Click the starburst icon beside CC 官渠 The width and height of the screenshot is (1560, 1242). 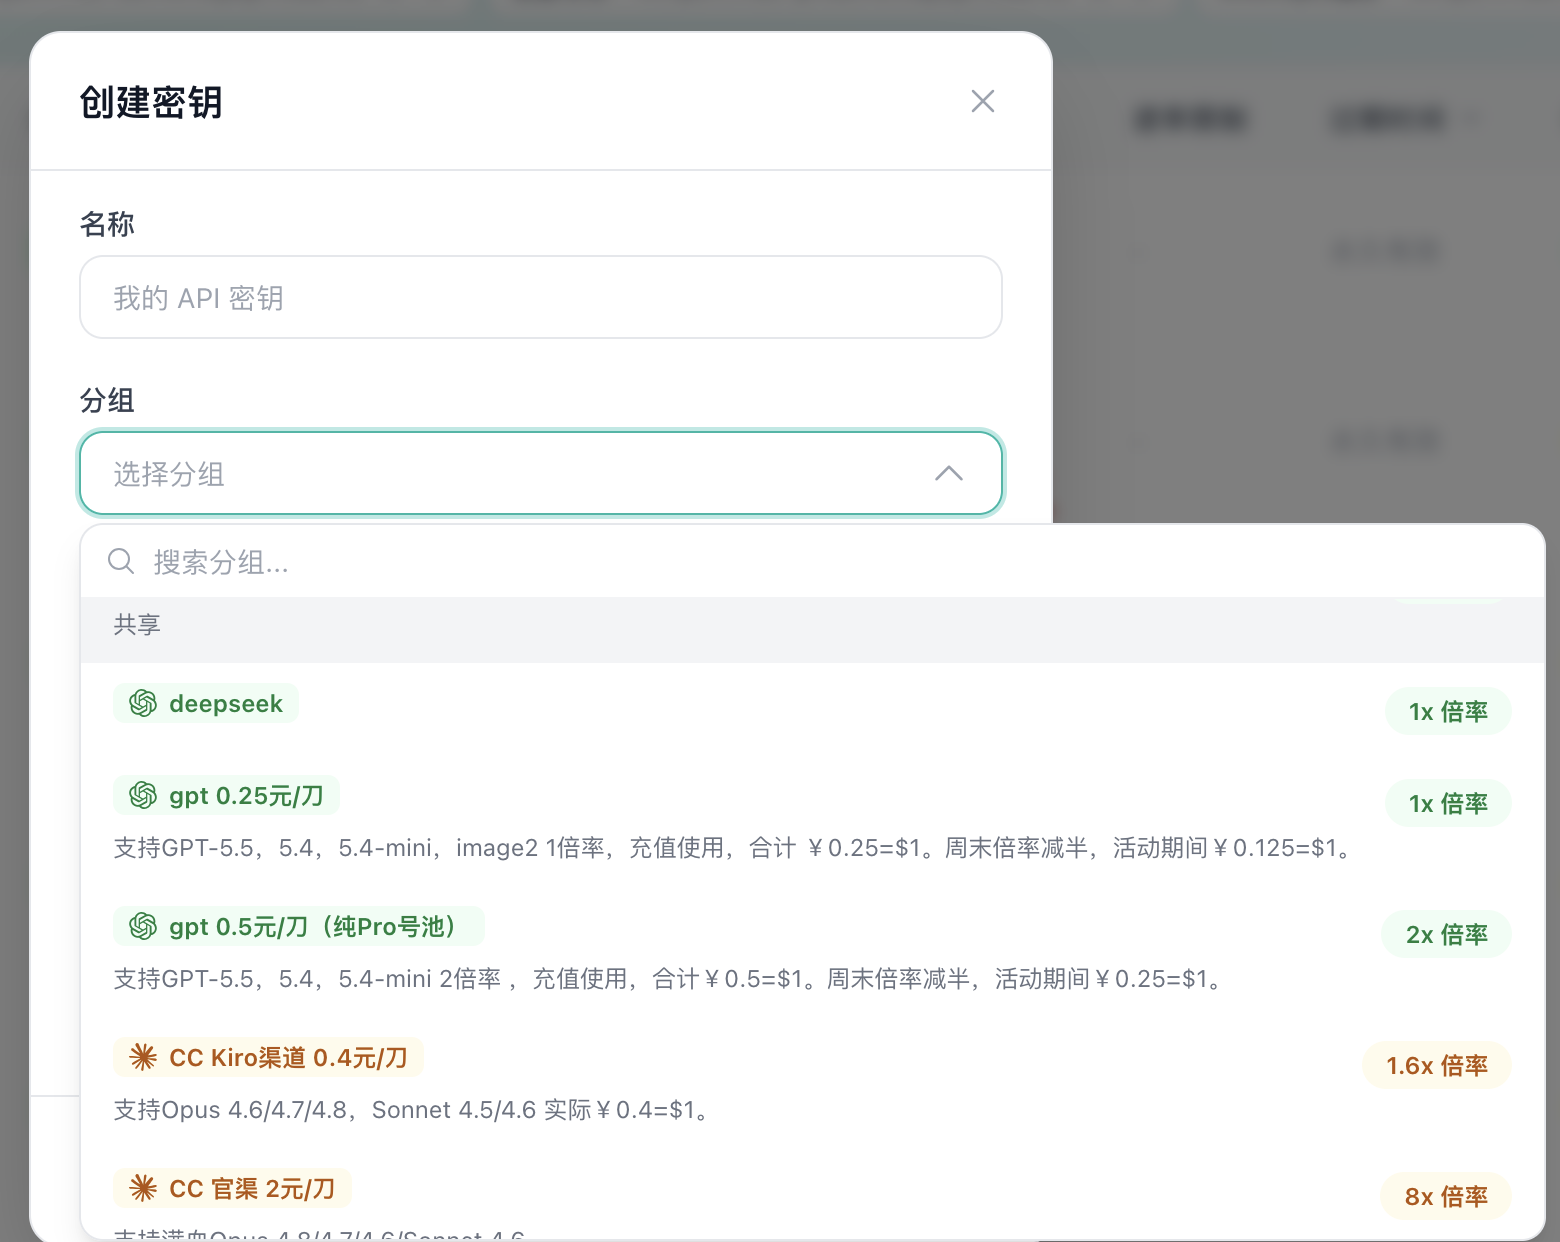(x=143, y=1189)
